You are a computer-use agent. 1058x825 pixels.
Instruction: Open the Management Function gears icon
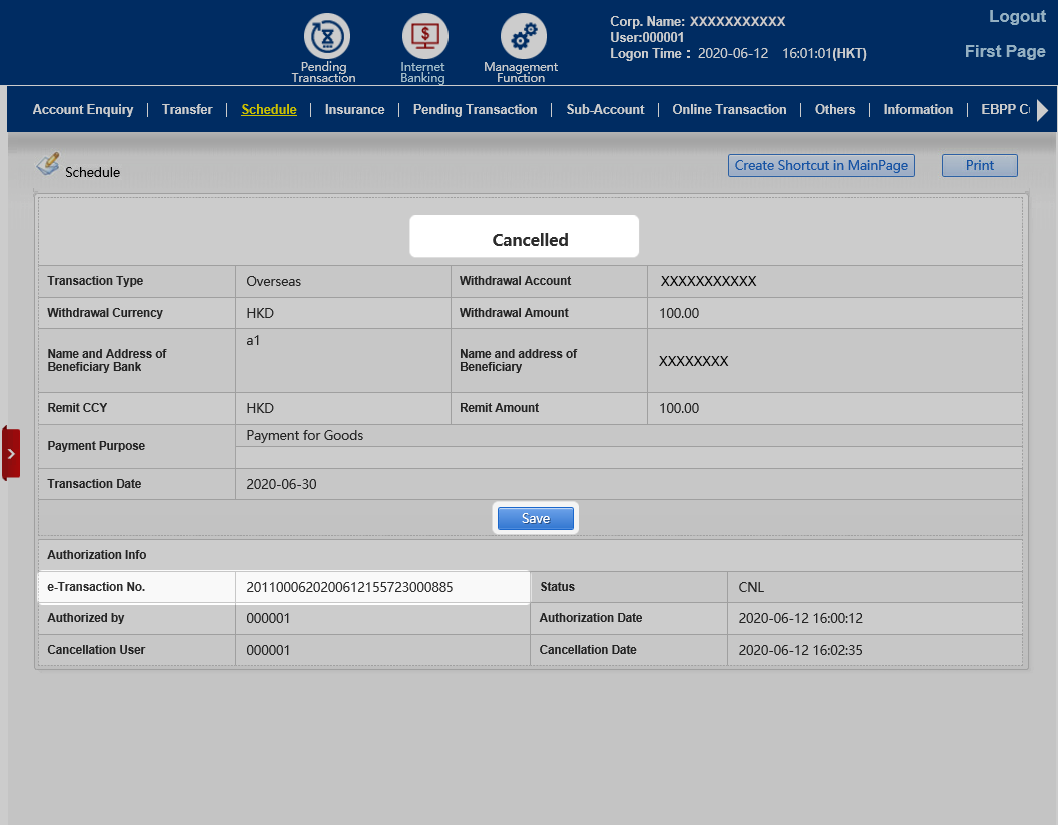[521, 37]
